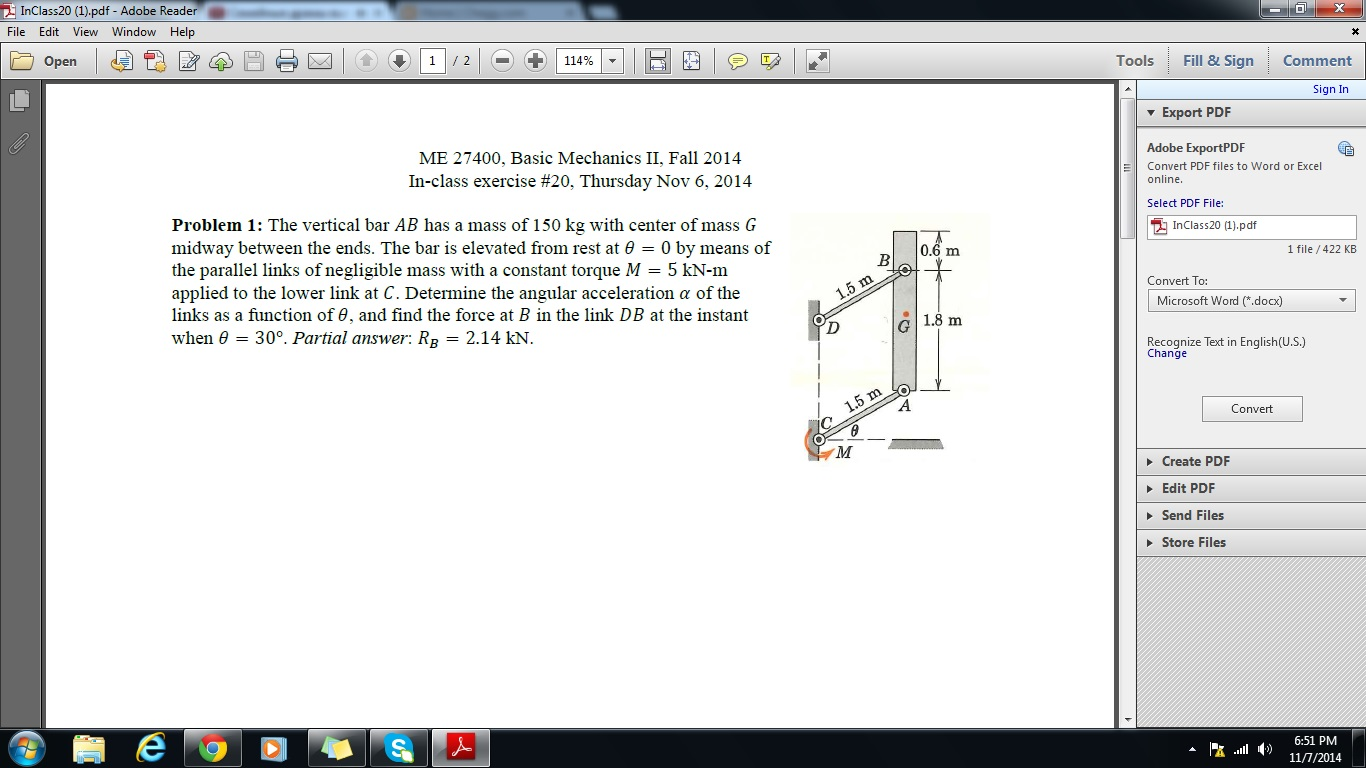Open the zoom percentage dropdown
This screenshot has height=768, width=1366.
click(613, 61)
